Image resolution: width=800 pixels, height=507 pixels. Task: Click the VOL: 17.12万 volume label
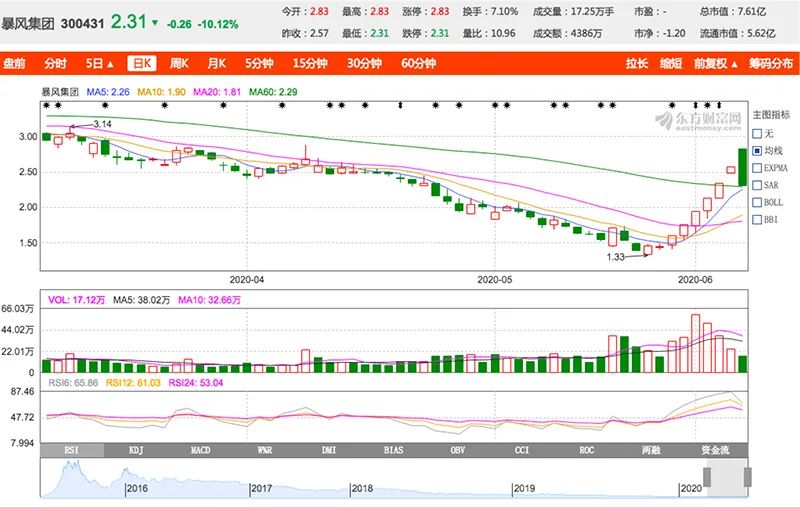coord(77,300)
